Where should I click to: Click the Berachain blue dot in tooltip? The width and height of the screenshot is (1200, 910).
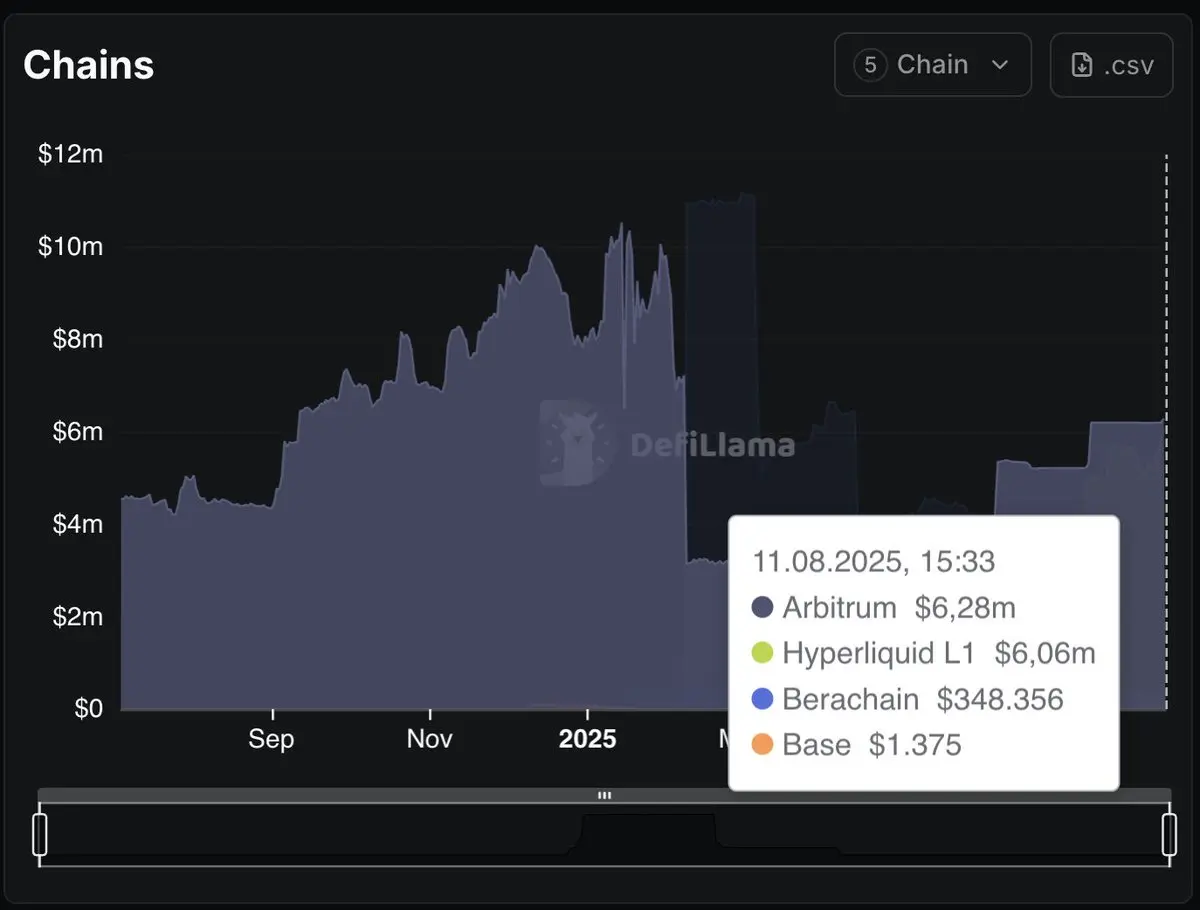click(x=762, y=699)
